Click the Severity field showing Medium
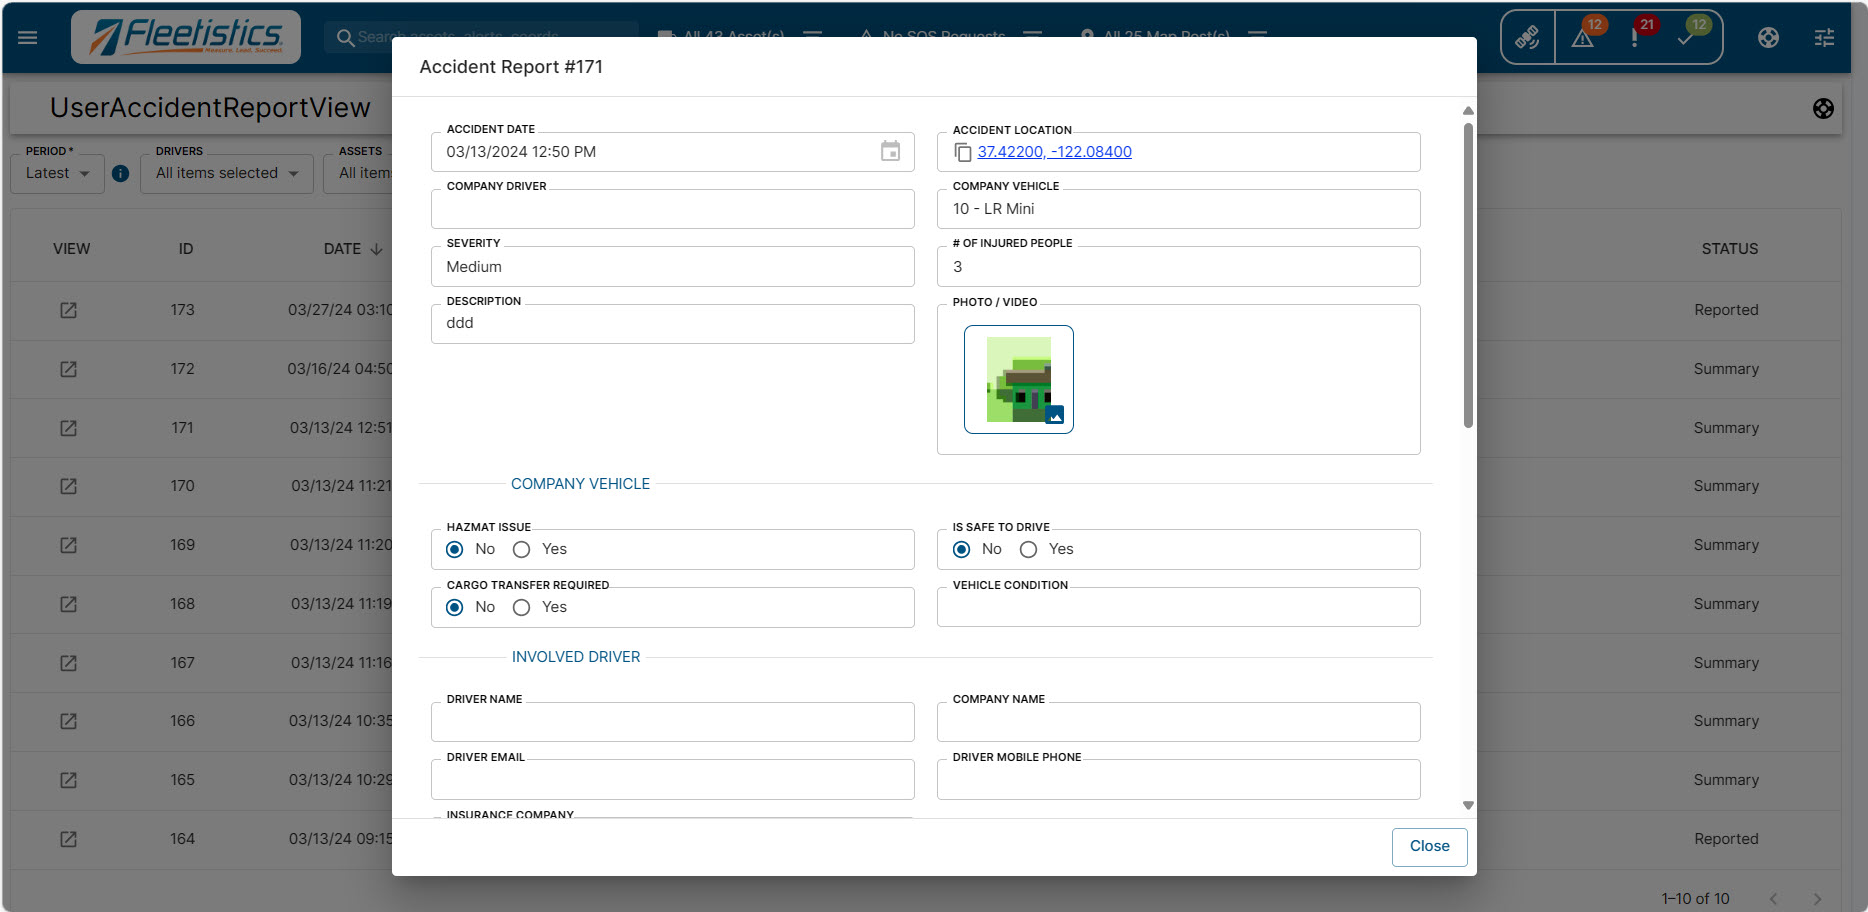This screenshot has width=1868, height=912. click(672, 267)
